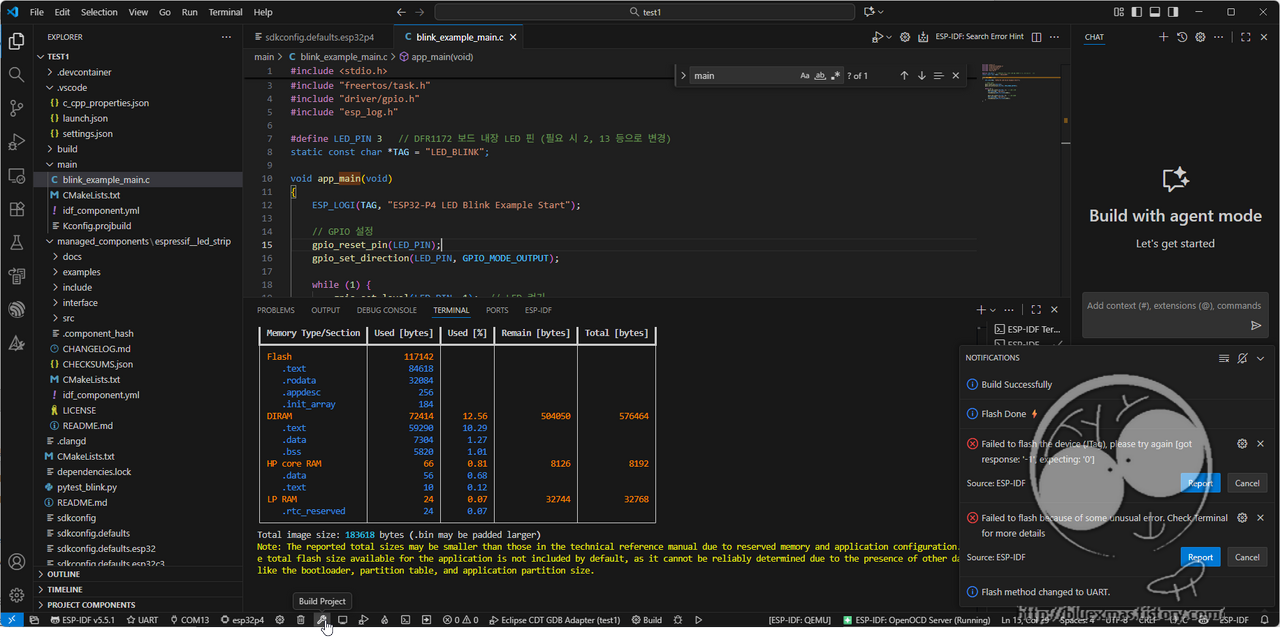Maximize the chat panel

1246,37
